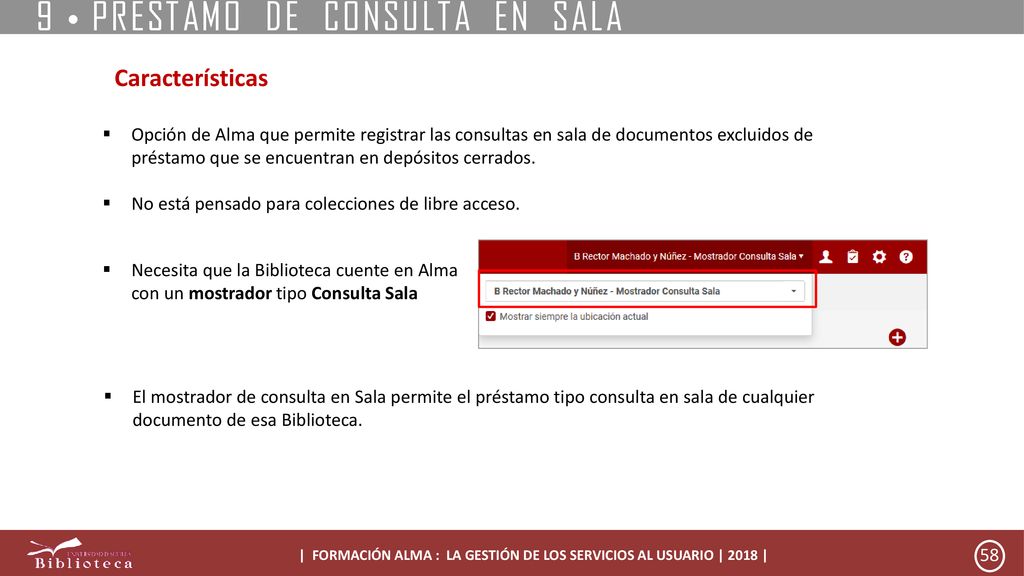
Task: Click the label 'Mostrar siempre la ubicación actual'
Action: [574, 317]
